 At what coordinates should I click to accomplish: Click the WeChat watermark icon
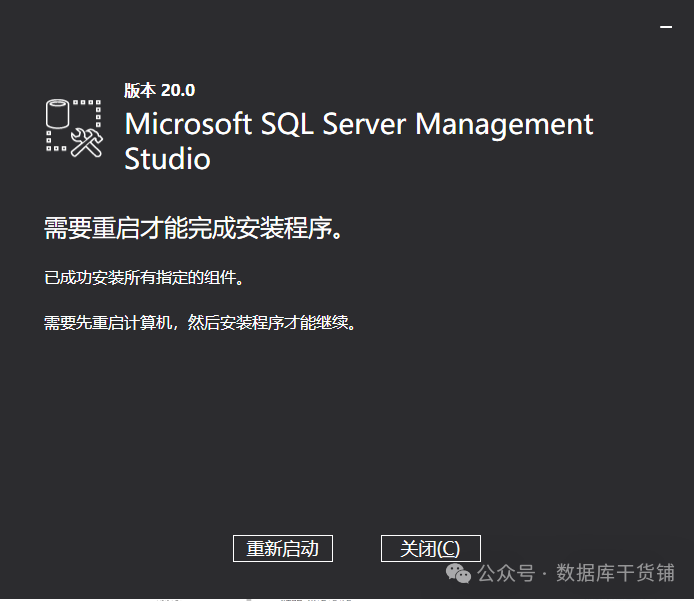point(459,574)
